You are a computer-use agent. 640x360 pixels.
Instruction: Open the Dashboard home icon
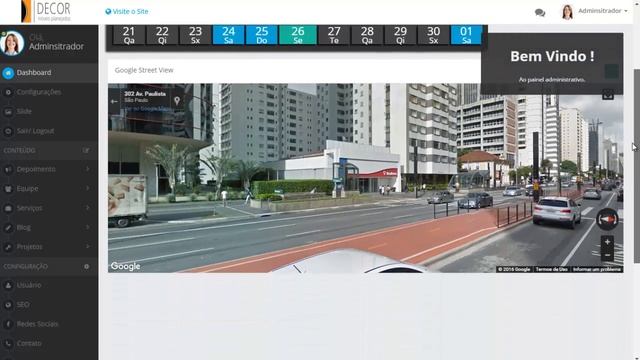click(8, 73)
